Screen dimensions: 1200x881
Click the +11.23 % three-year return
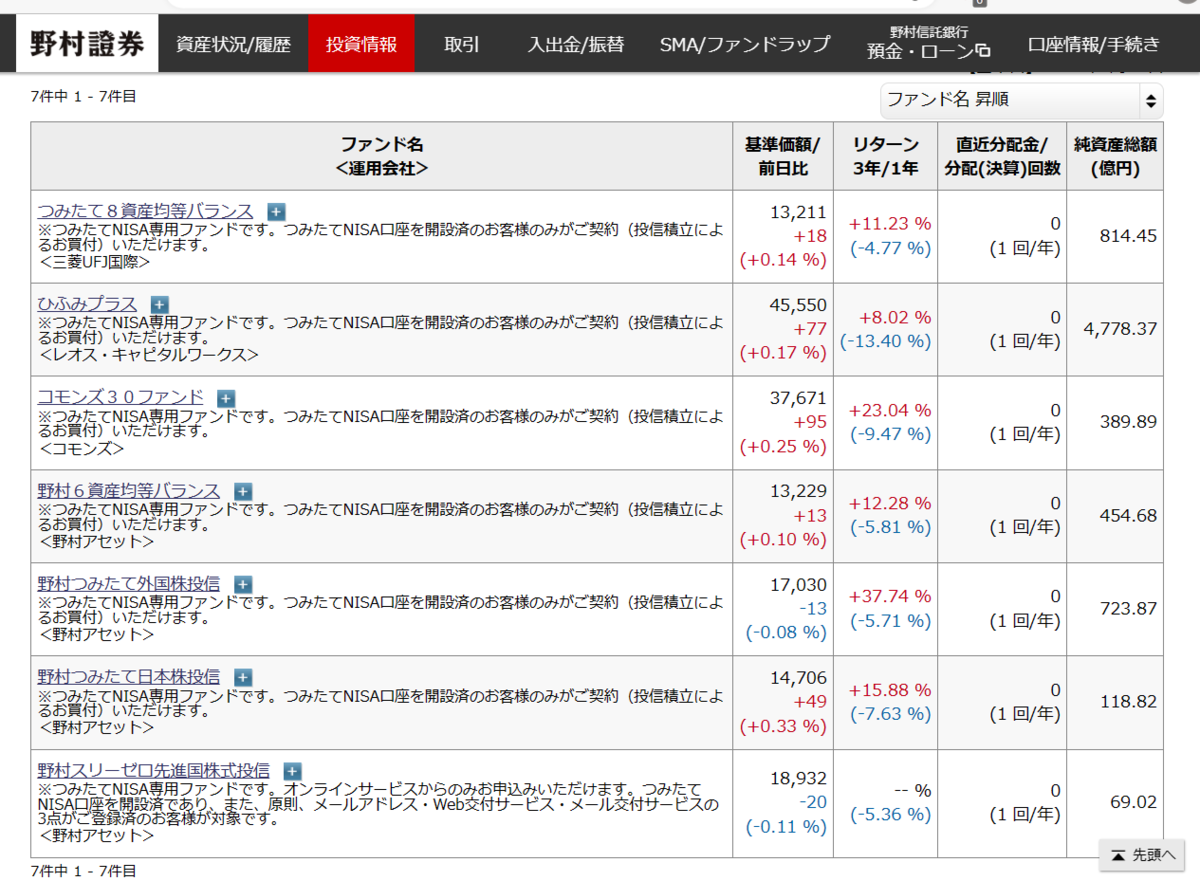[x=890, y=224]
